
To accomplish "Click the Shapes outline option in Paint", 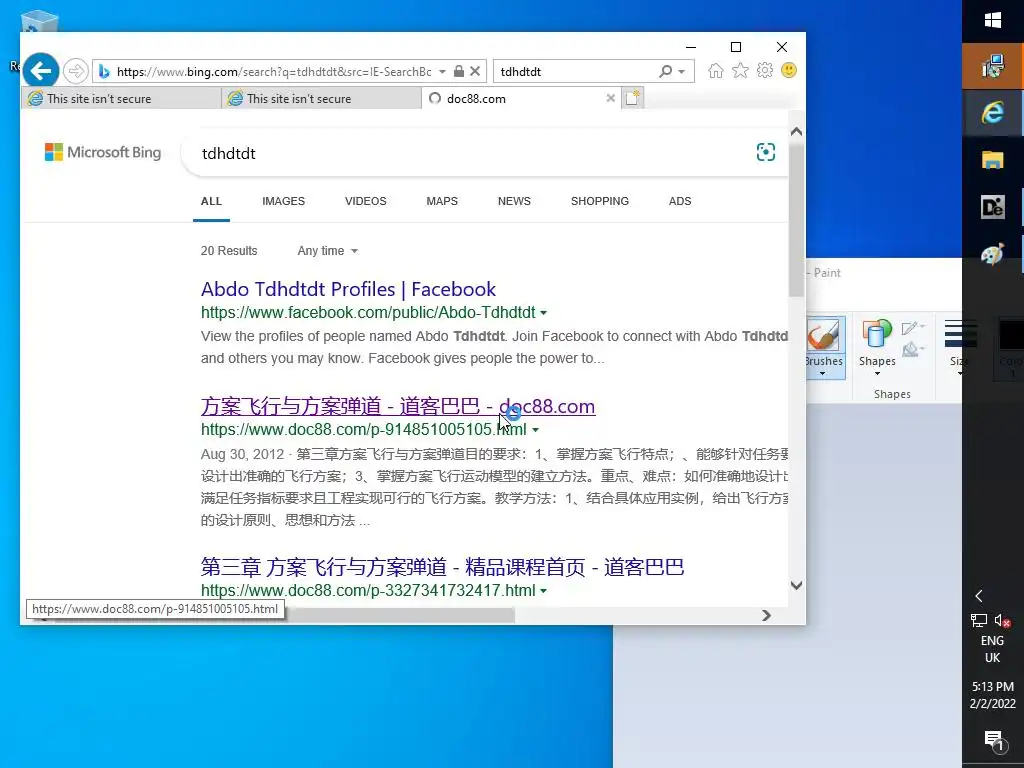I will (x=912, y=328).
